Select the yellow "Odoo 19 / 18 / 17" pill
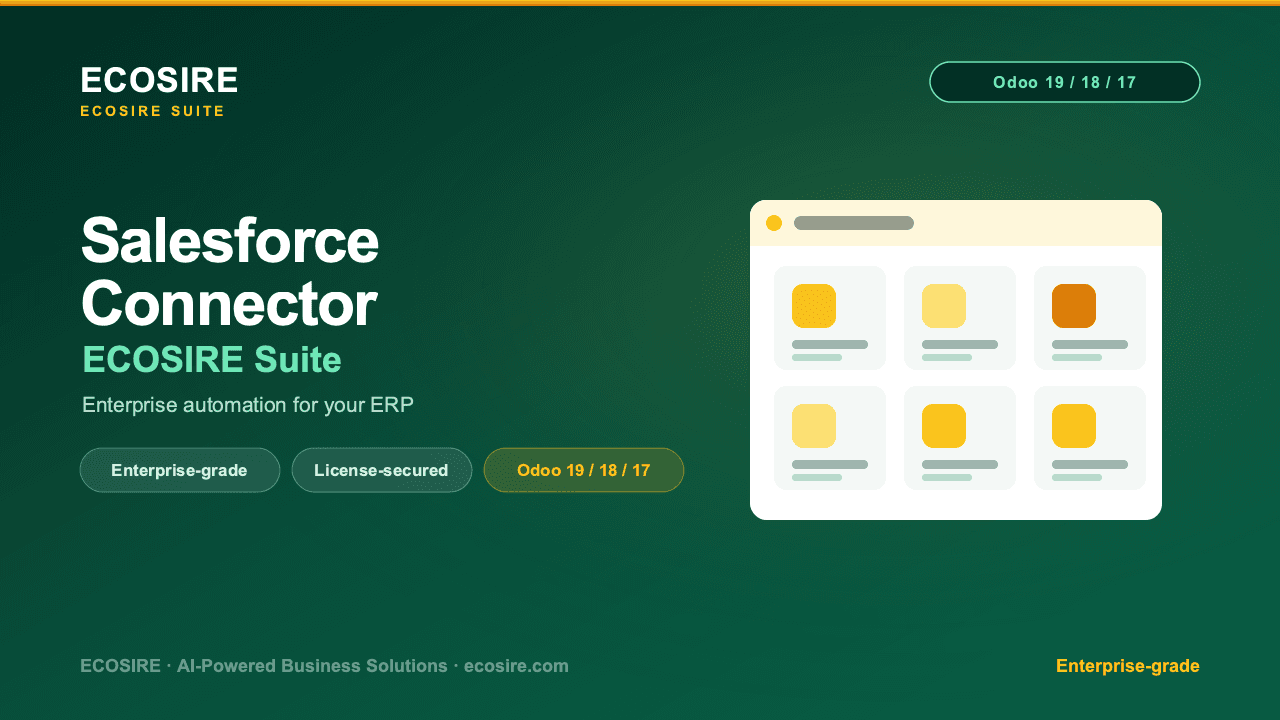Viewport: 1280px width, 720px height. [584, 470]
